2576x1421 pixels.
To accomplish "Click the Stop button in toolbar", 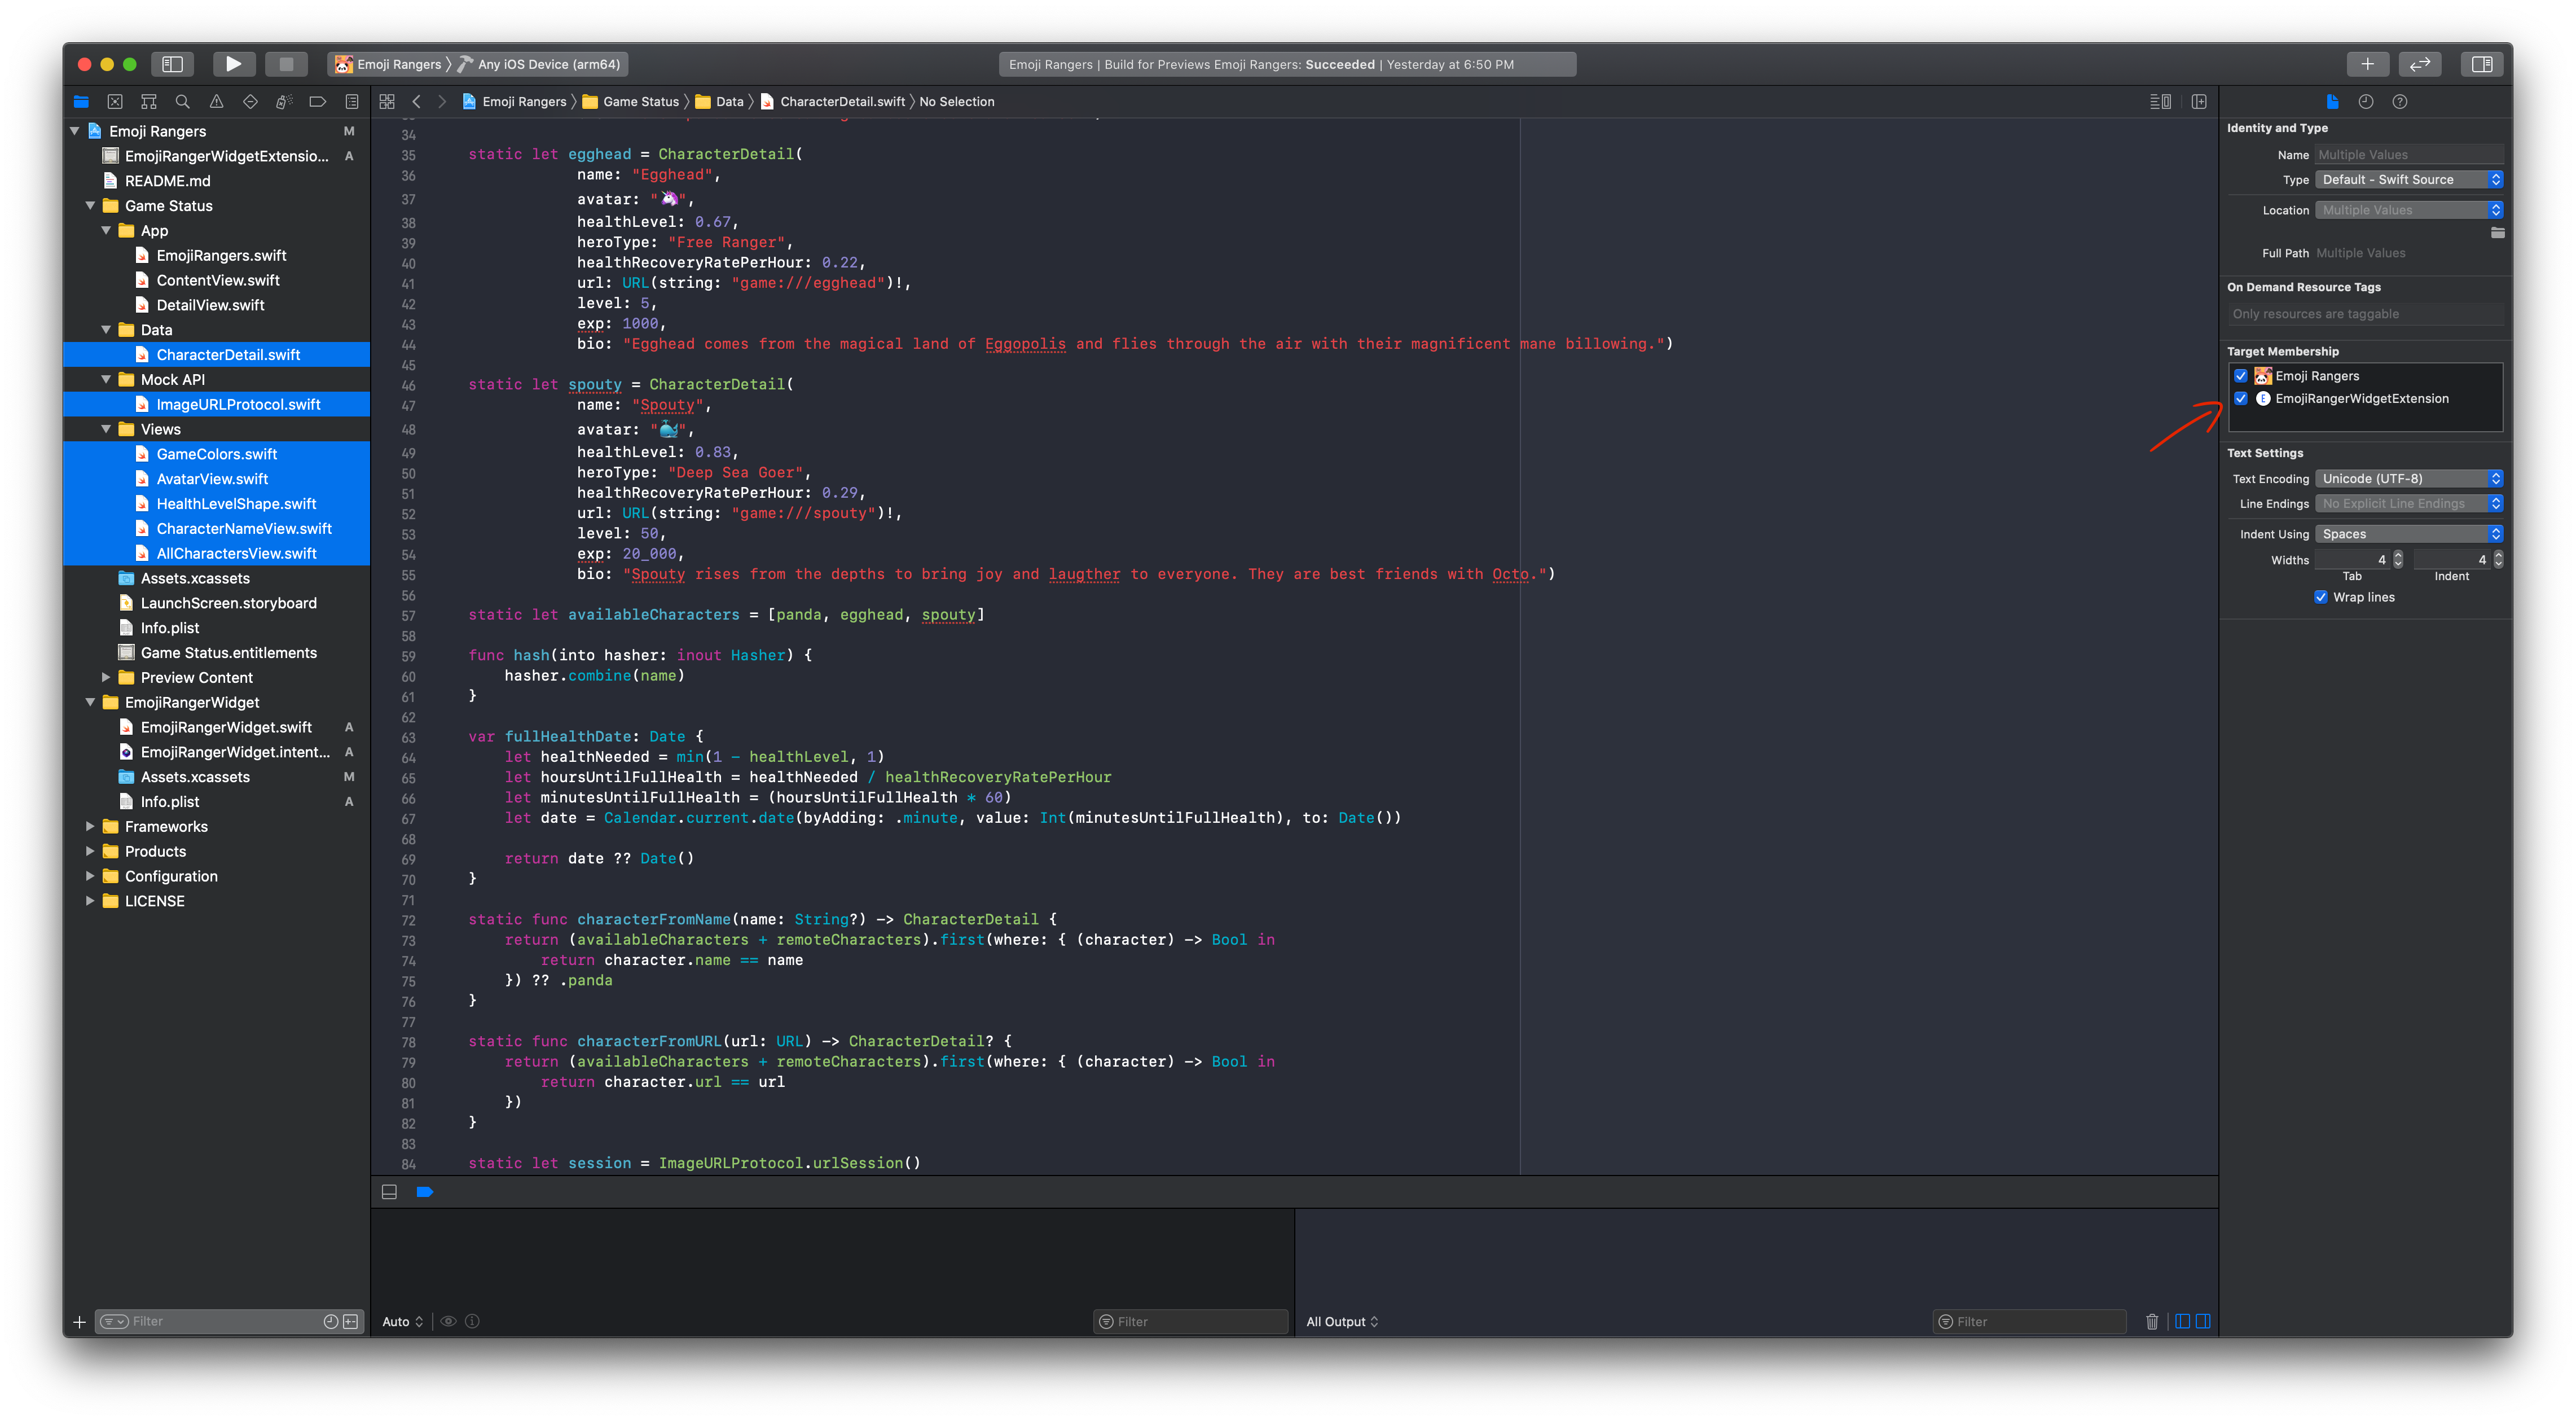I will pyautogui.click(x=286, y=64).
